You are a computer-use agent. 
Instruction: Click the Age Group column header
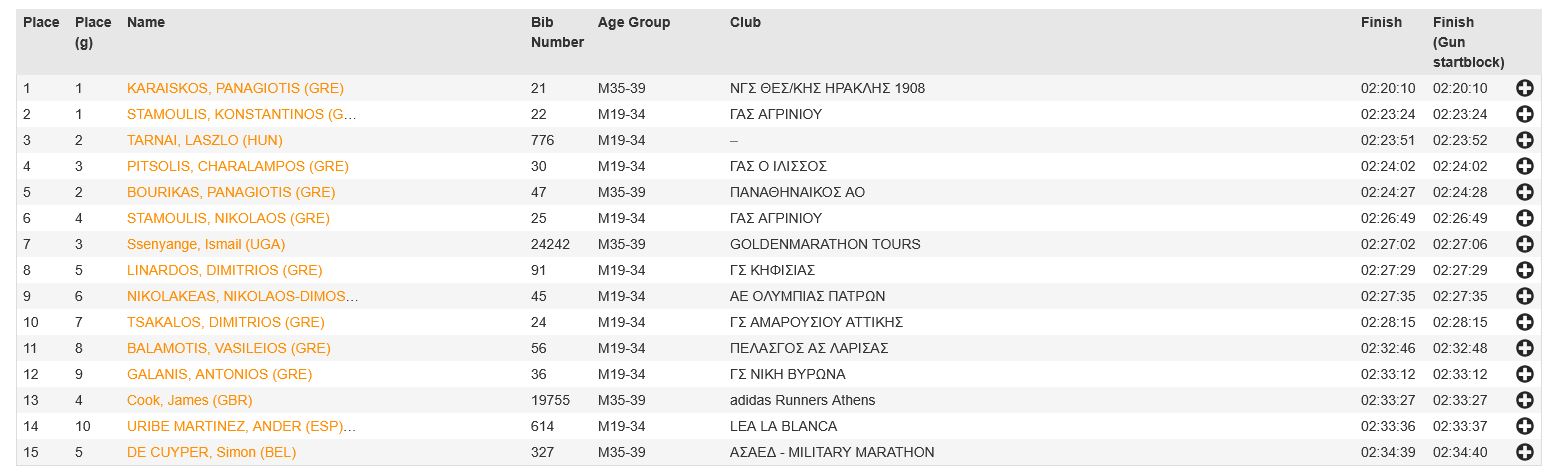click(634, 22)
